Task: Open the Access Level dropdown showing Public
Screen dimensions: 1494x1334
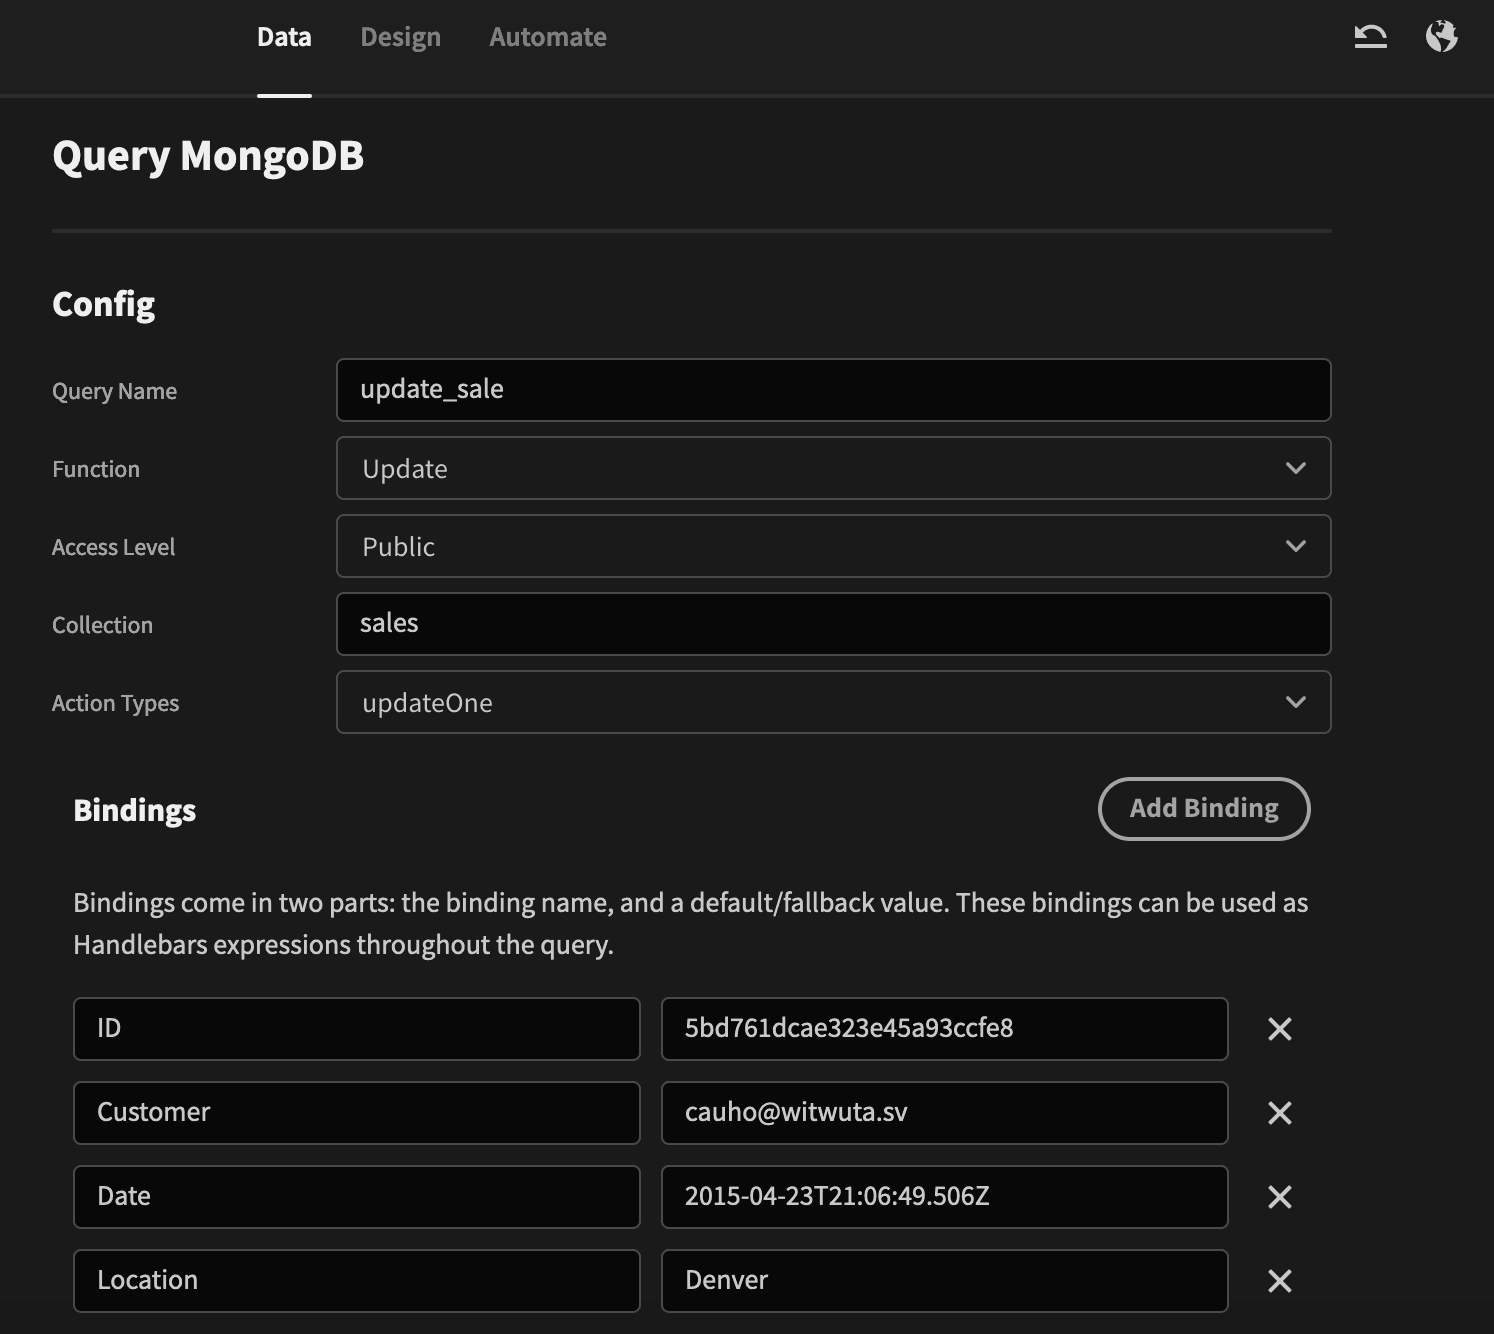Action: pyautogui.click(x=833, y=546)
